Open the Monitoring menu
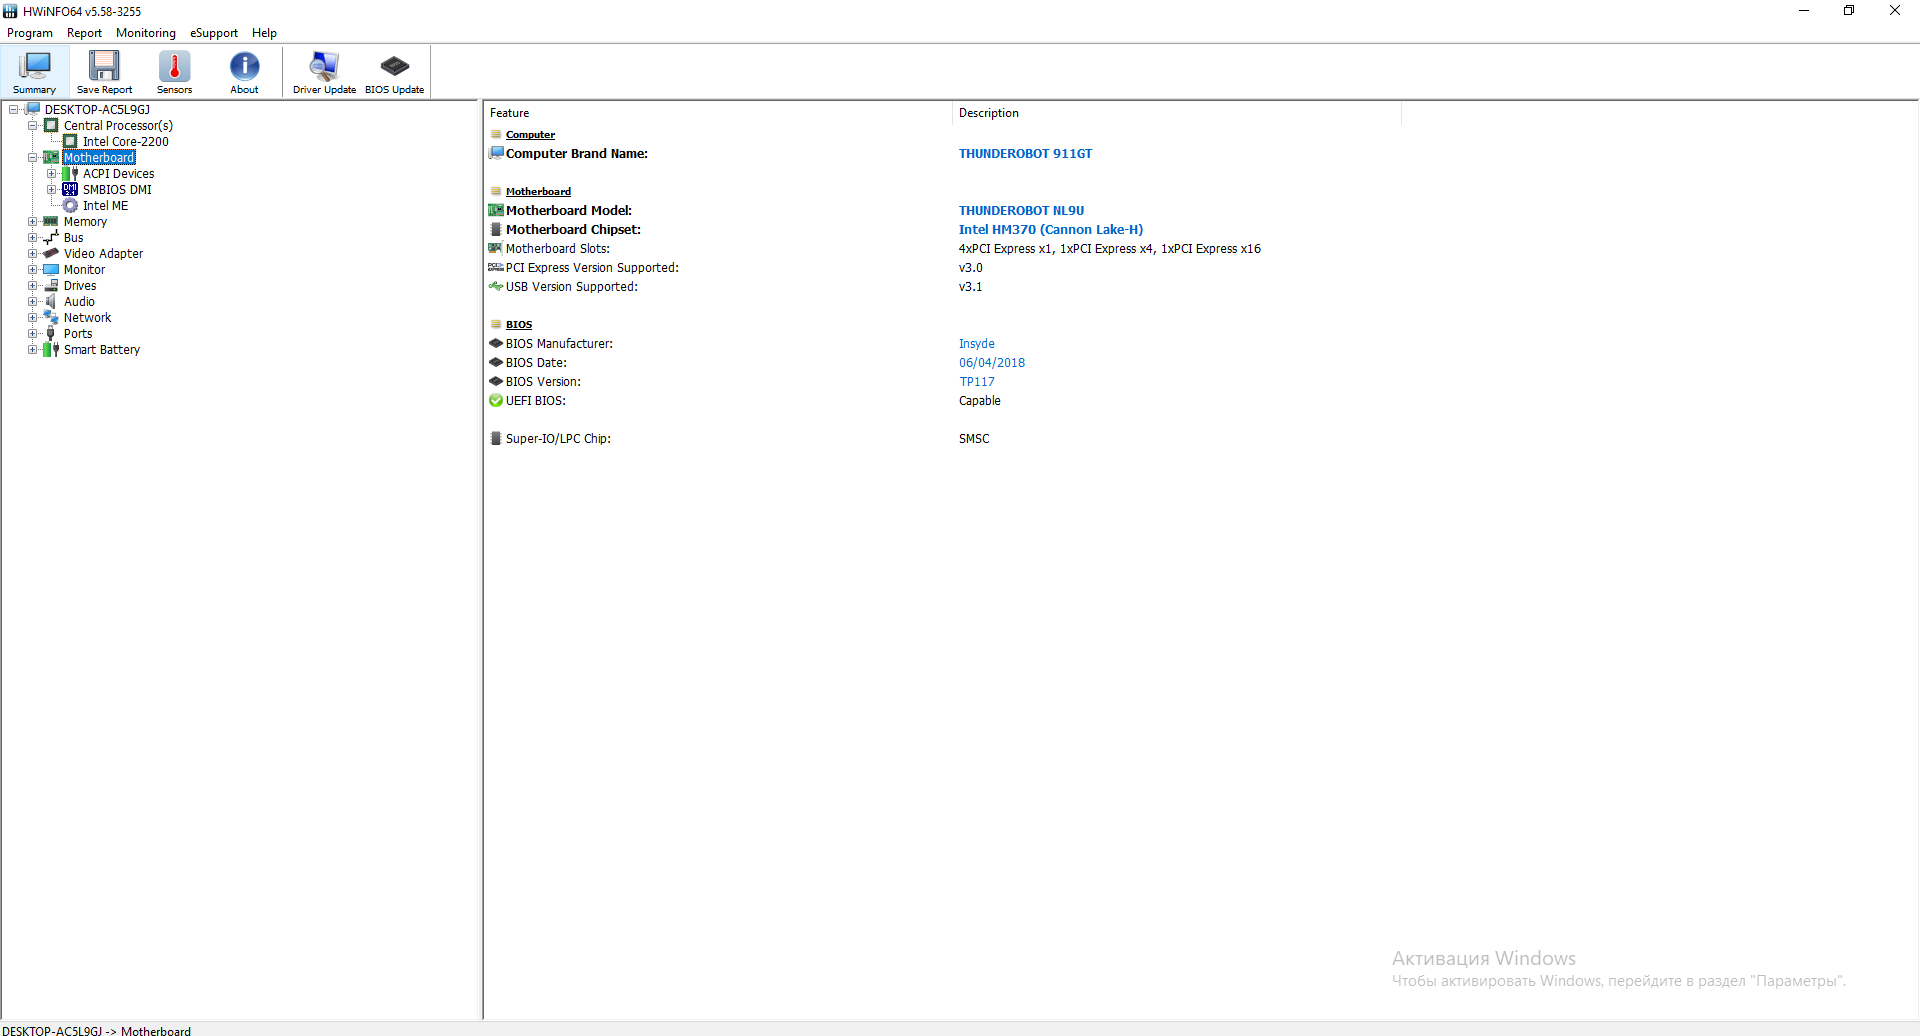Viewport: 1920px width, 1036px height. click(146, 33)
